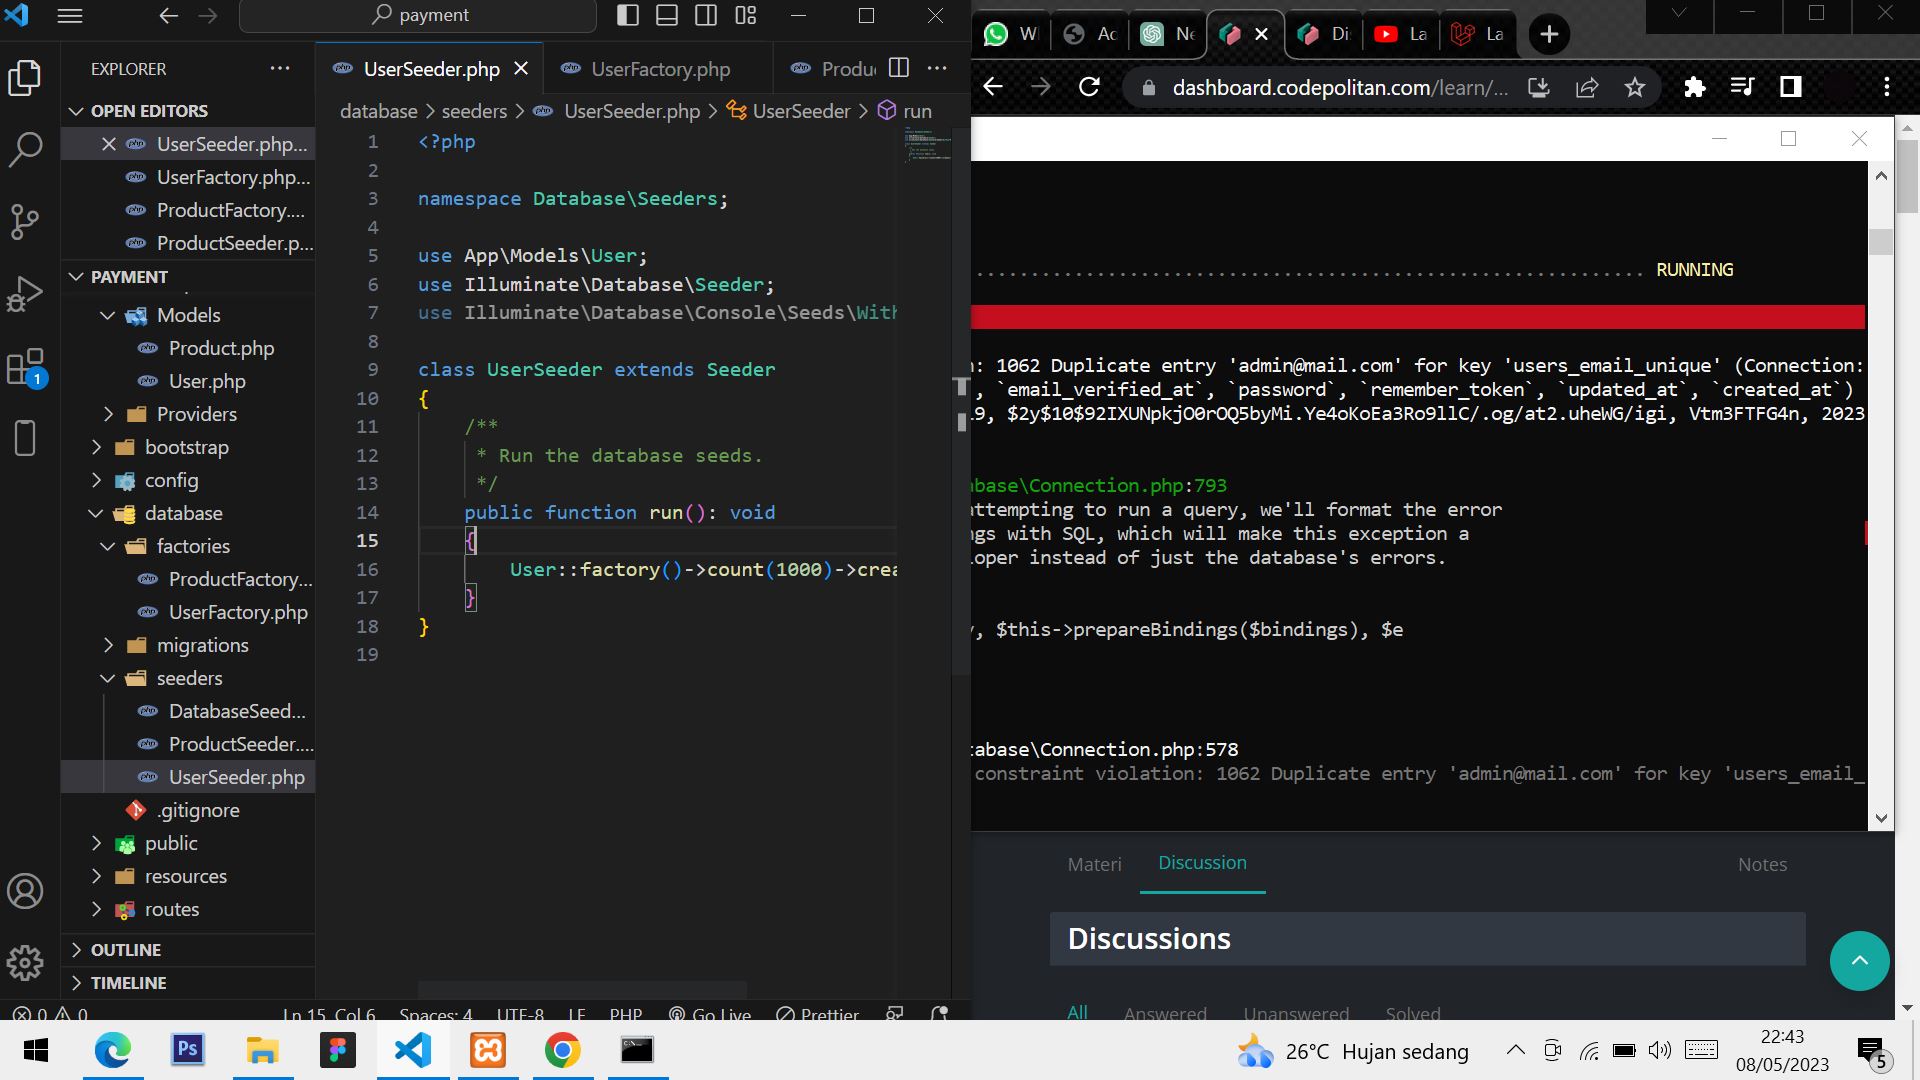Screen dimensions: 1920x1080
Task: Click the terminal vertical scrollbar thumb
Action: point(1881,242)
